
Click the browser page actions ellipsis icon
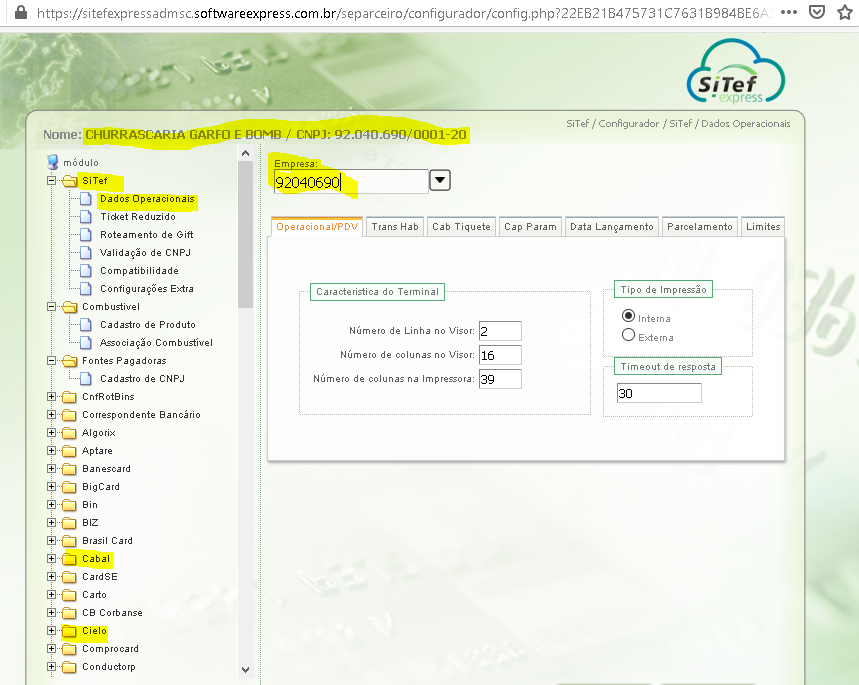(789, 12)
